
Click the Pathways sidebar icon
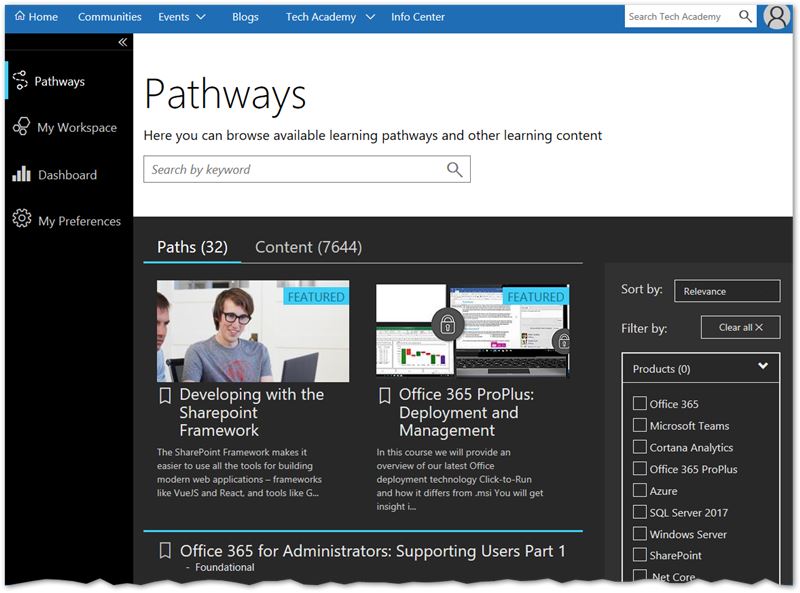(x=20, y=81)
